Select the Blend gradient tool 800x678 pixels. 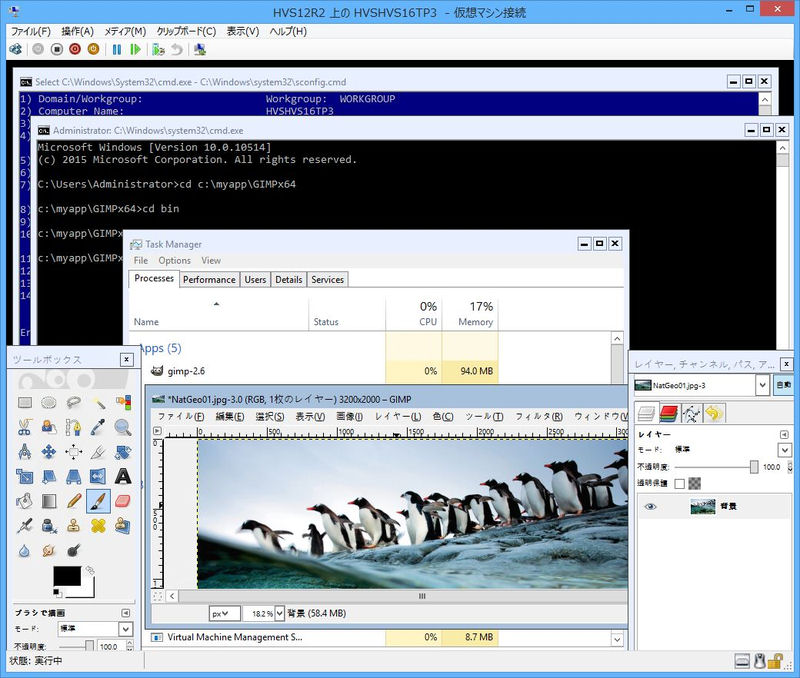pyautogui.click(x=49, y=501)
